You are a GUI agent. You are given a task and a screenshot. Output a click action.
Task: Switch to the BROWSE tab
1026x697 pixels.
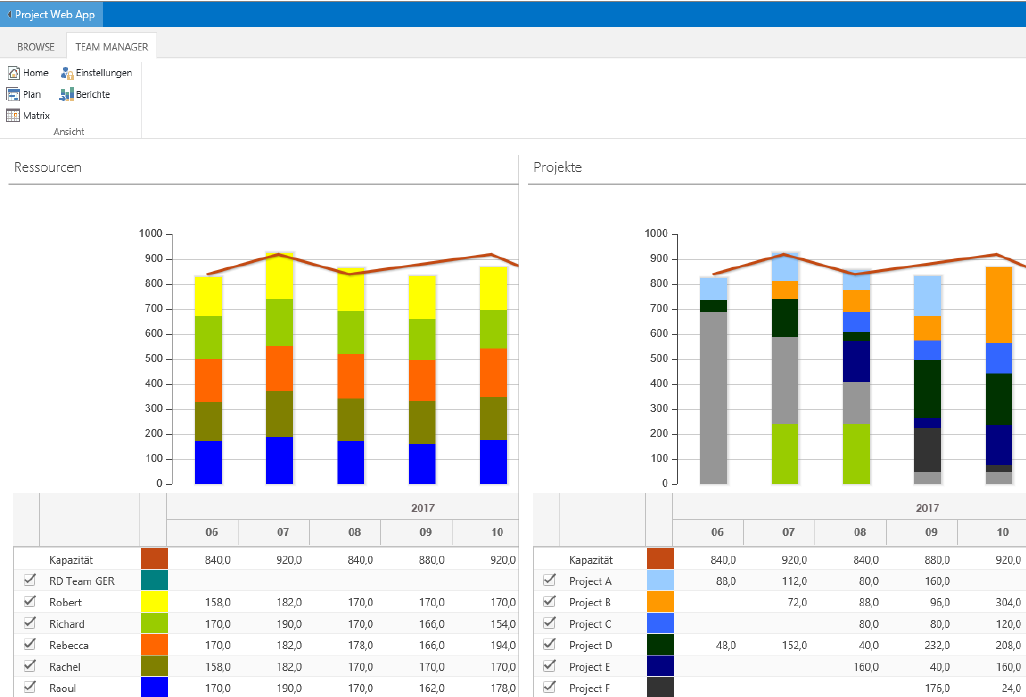point(36,47)
